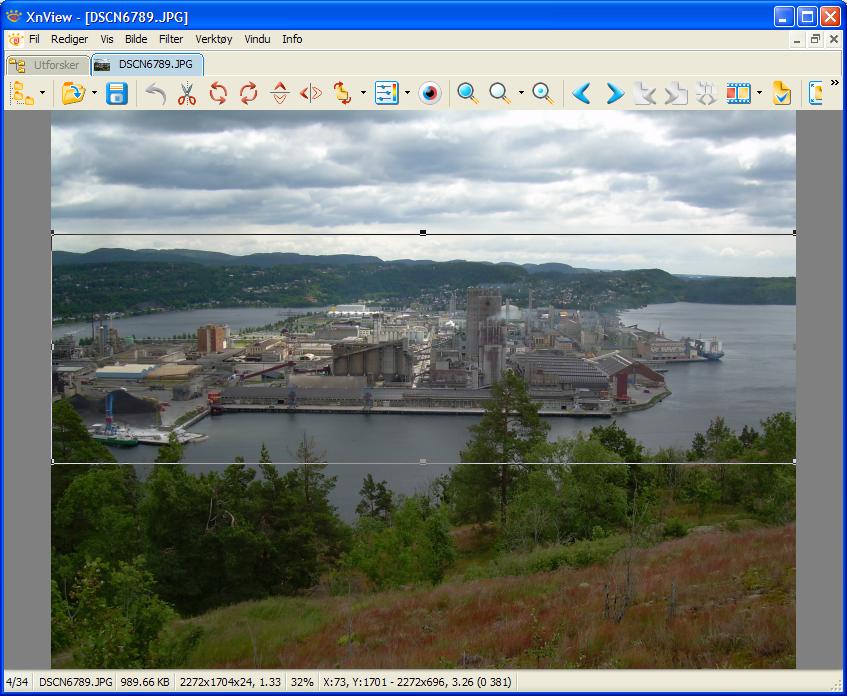Expand the adjustments dropdown arrow
Screen dimensions: 847x696
[x=407, y=93]
